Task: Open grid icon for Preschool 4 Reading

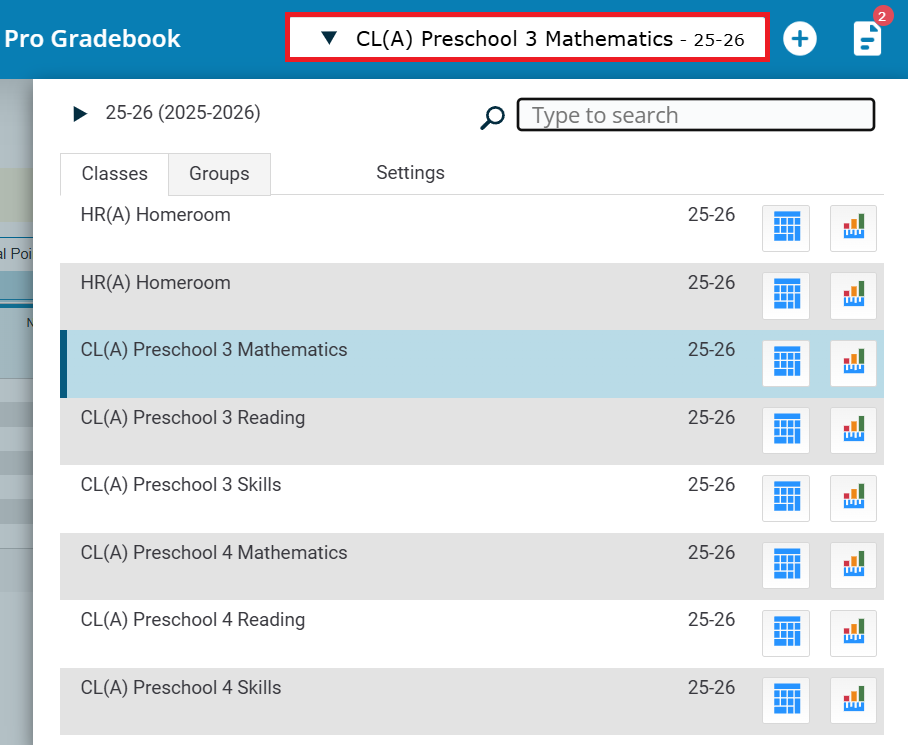Action: 786,633
